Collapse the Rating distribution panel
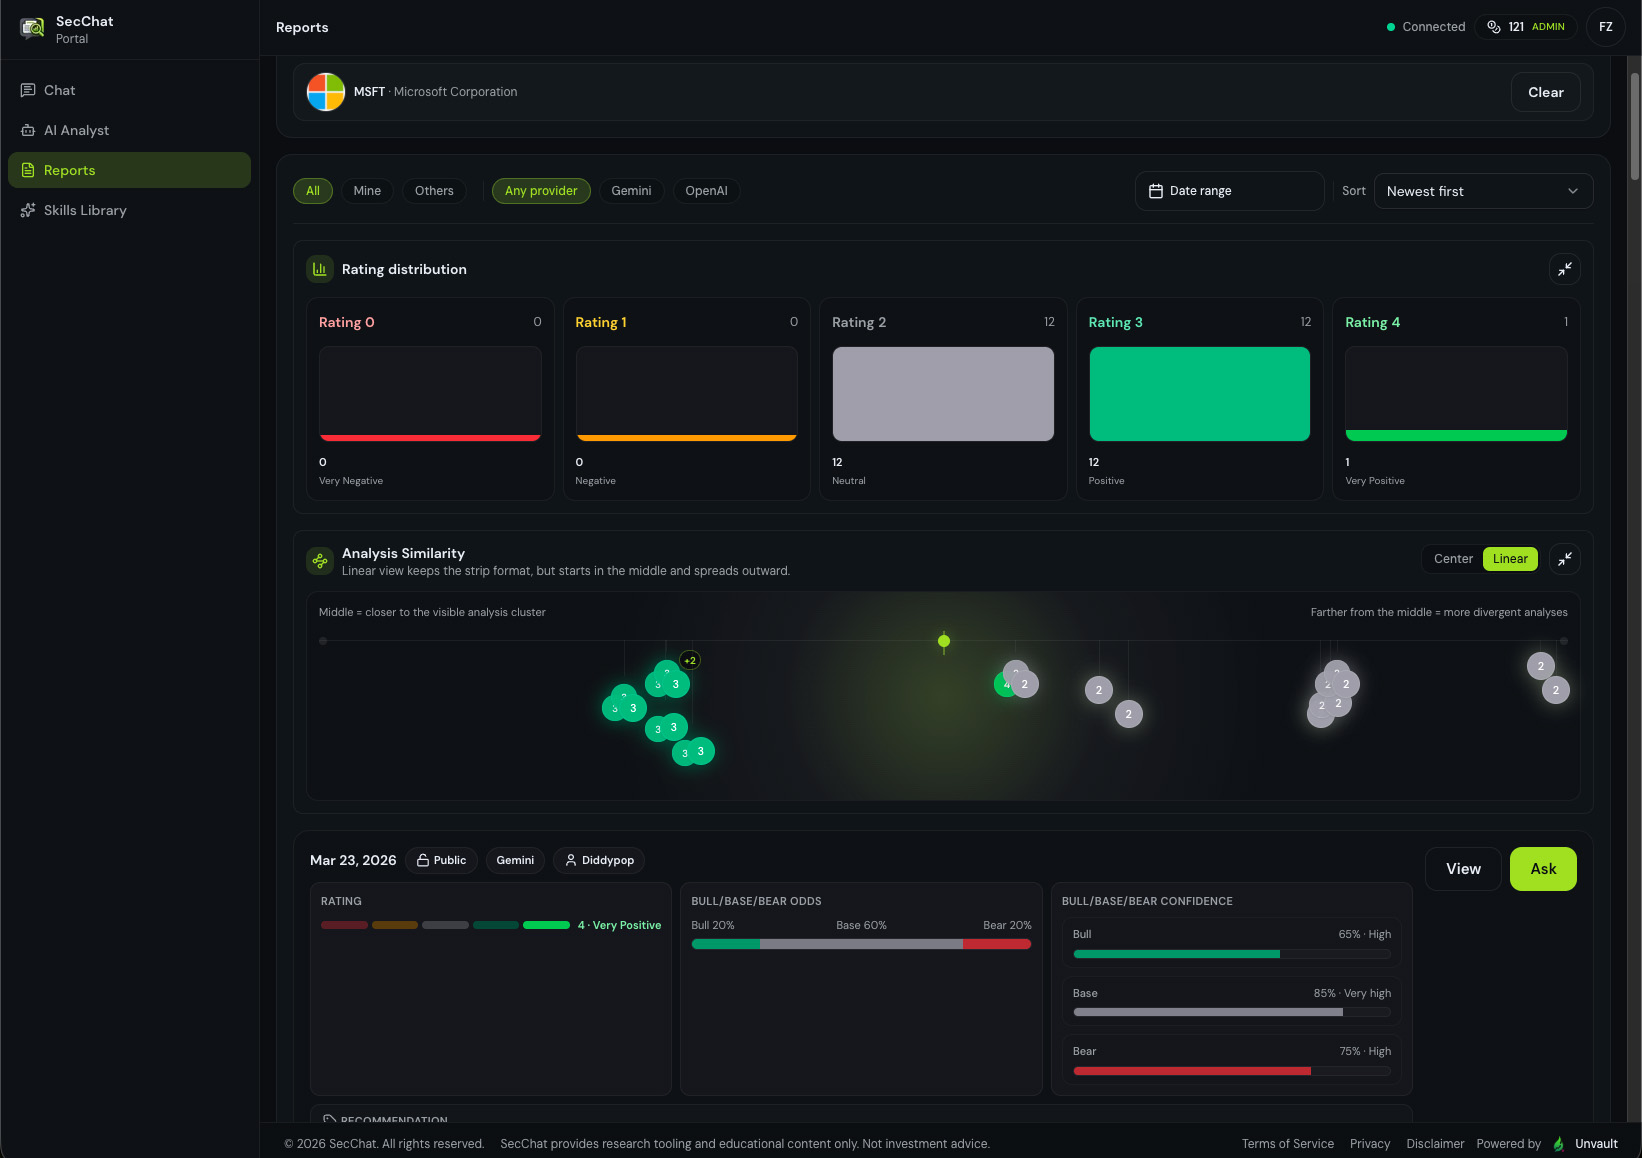 pos(1565,269)
